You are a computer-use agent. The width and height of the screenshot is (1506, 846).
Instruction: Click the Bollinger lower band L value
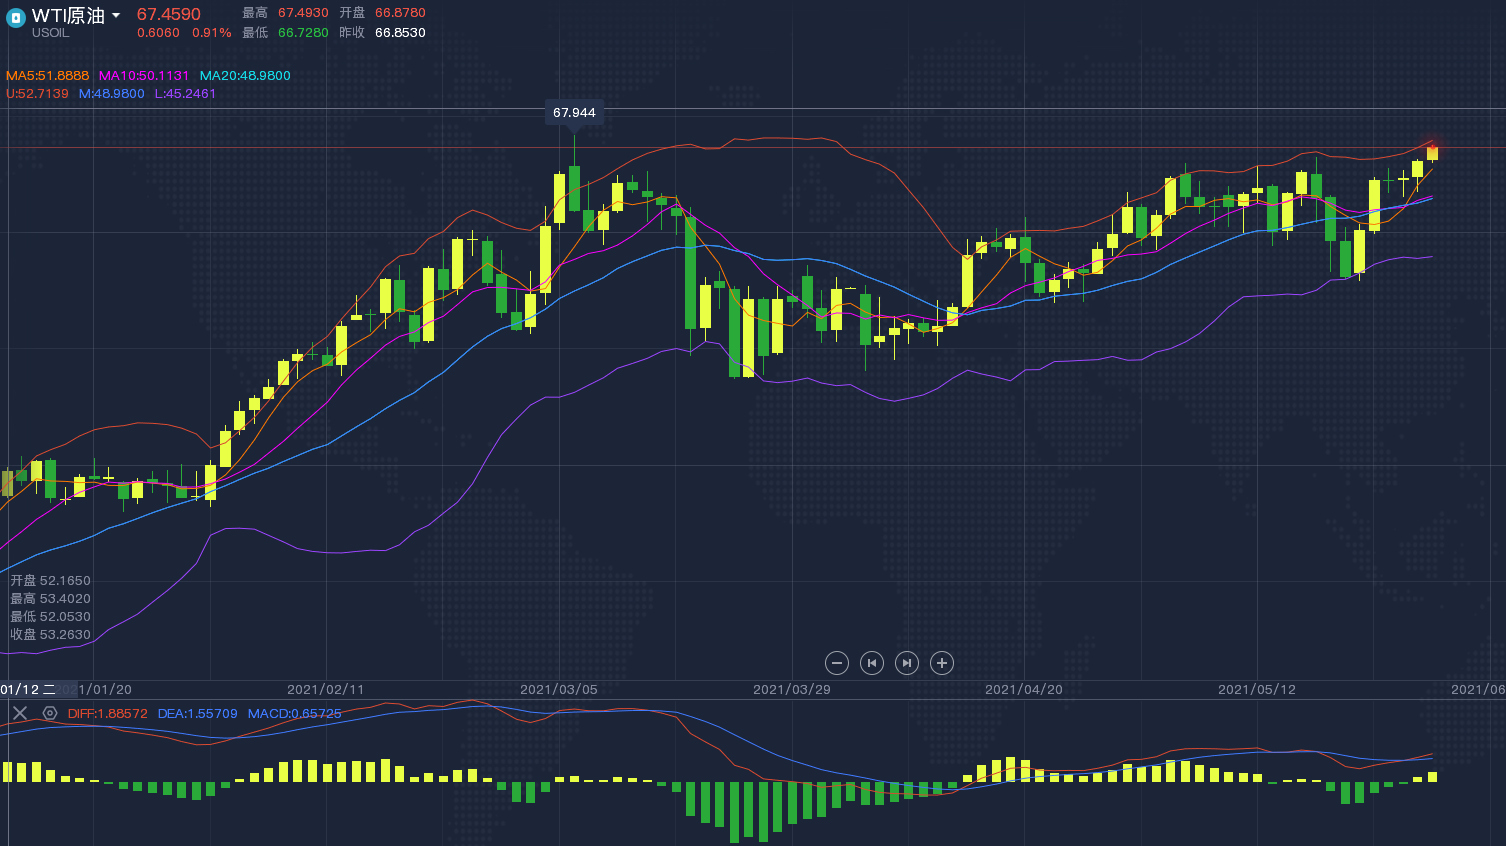pos(185,94)
